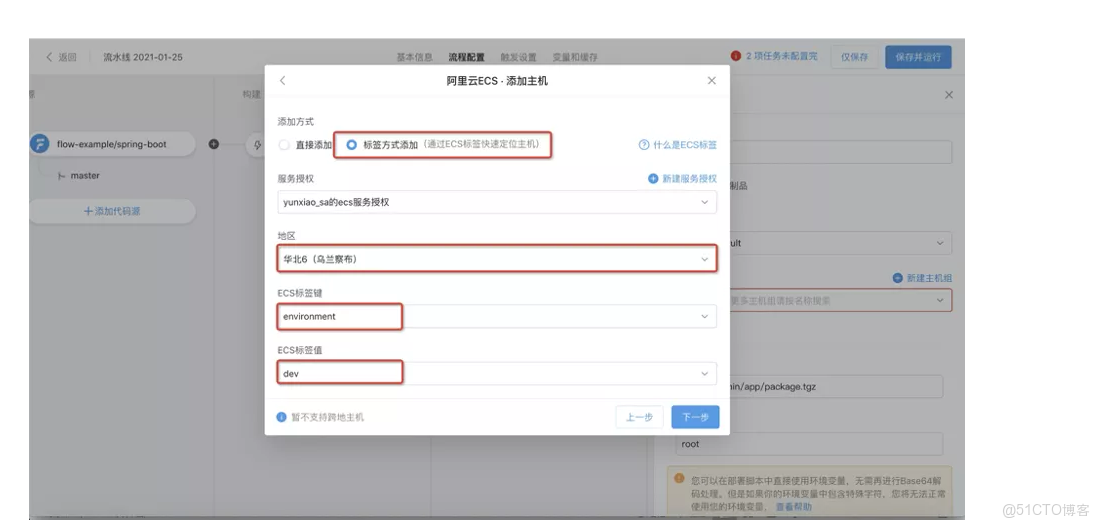
Task: Expand the ECS标签值 dev dropdown
Action: 497,373
